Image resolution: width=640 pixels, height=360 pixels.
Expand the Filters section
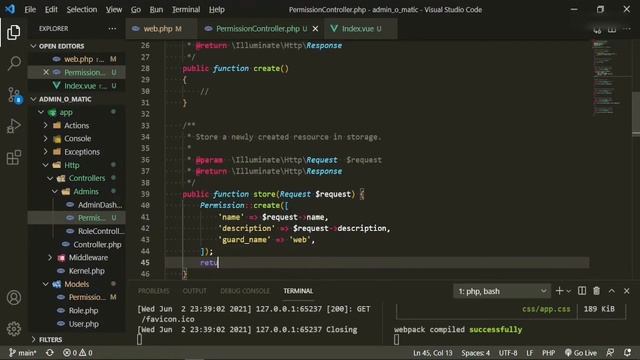[x=33, y=339]
